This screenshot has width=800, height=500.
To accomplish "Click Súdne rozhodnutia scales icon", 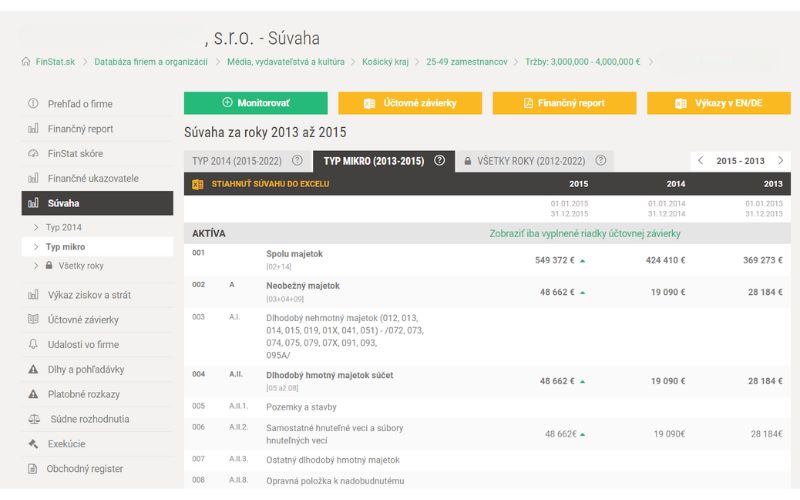I will 34,419.
